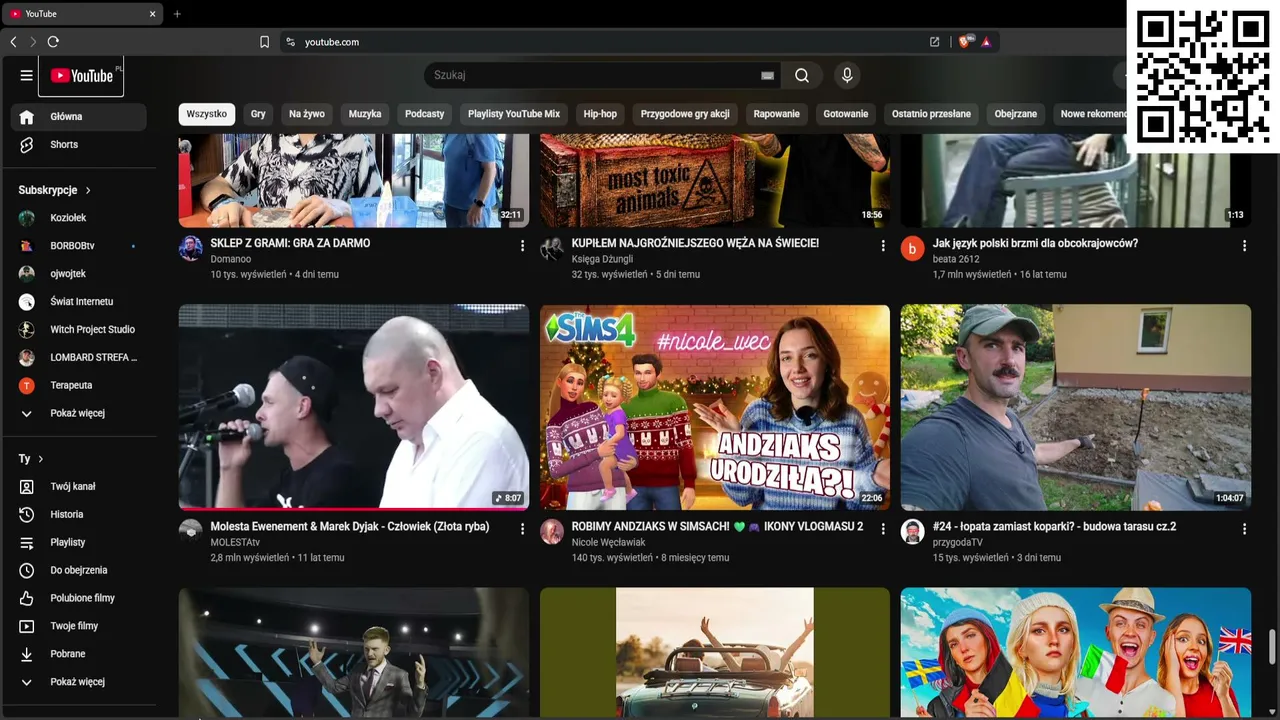
Task: Open options menu for Jak język polski video
Action: [1244, 246]
